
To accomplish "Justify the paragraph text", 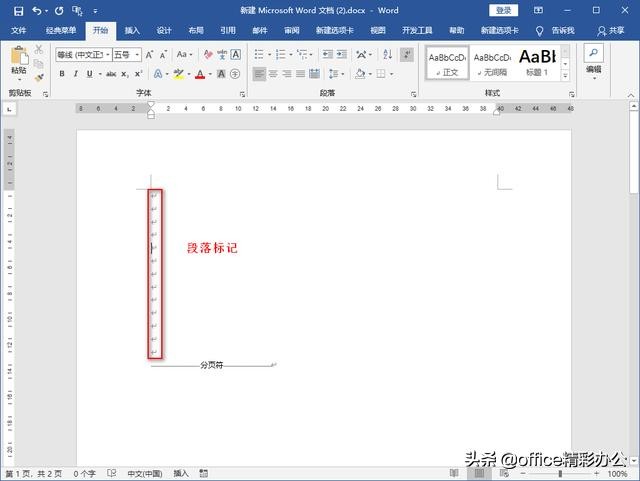I will click(300, 74).
